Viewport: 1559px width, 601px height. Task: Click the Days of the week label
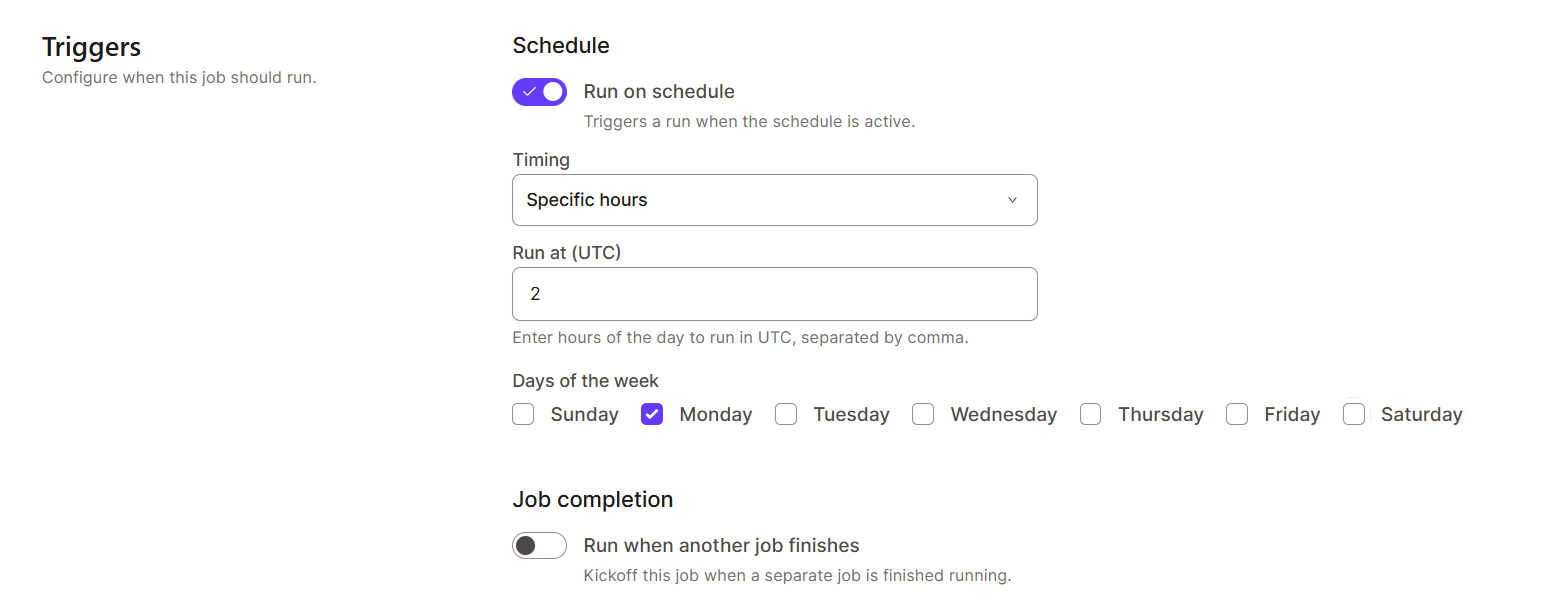(585, 380)
